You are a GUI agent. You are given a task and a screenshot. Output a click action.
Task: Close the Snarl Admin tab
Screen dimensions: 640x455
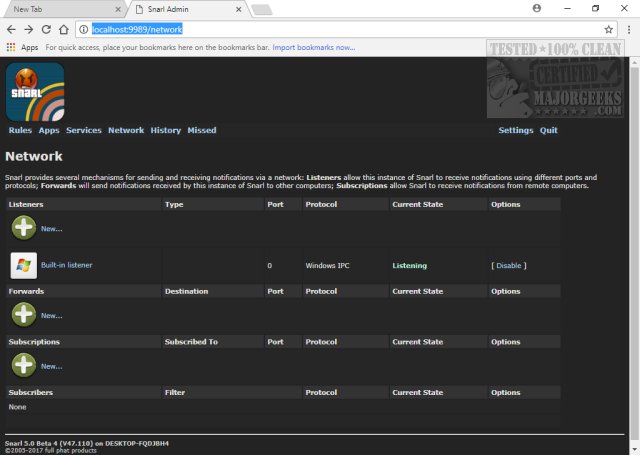(x=239, y=9)
